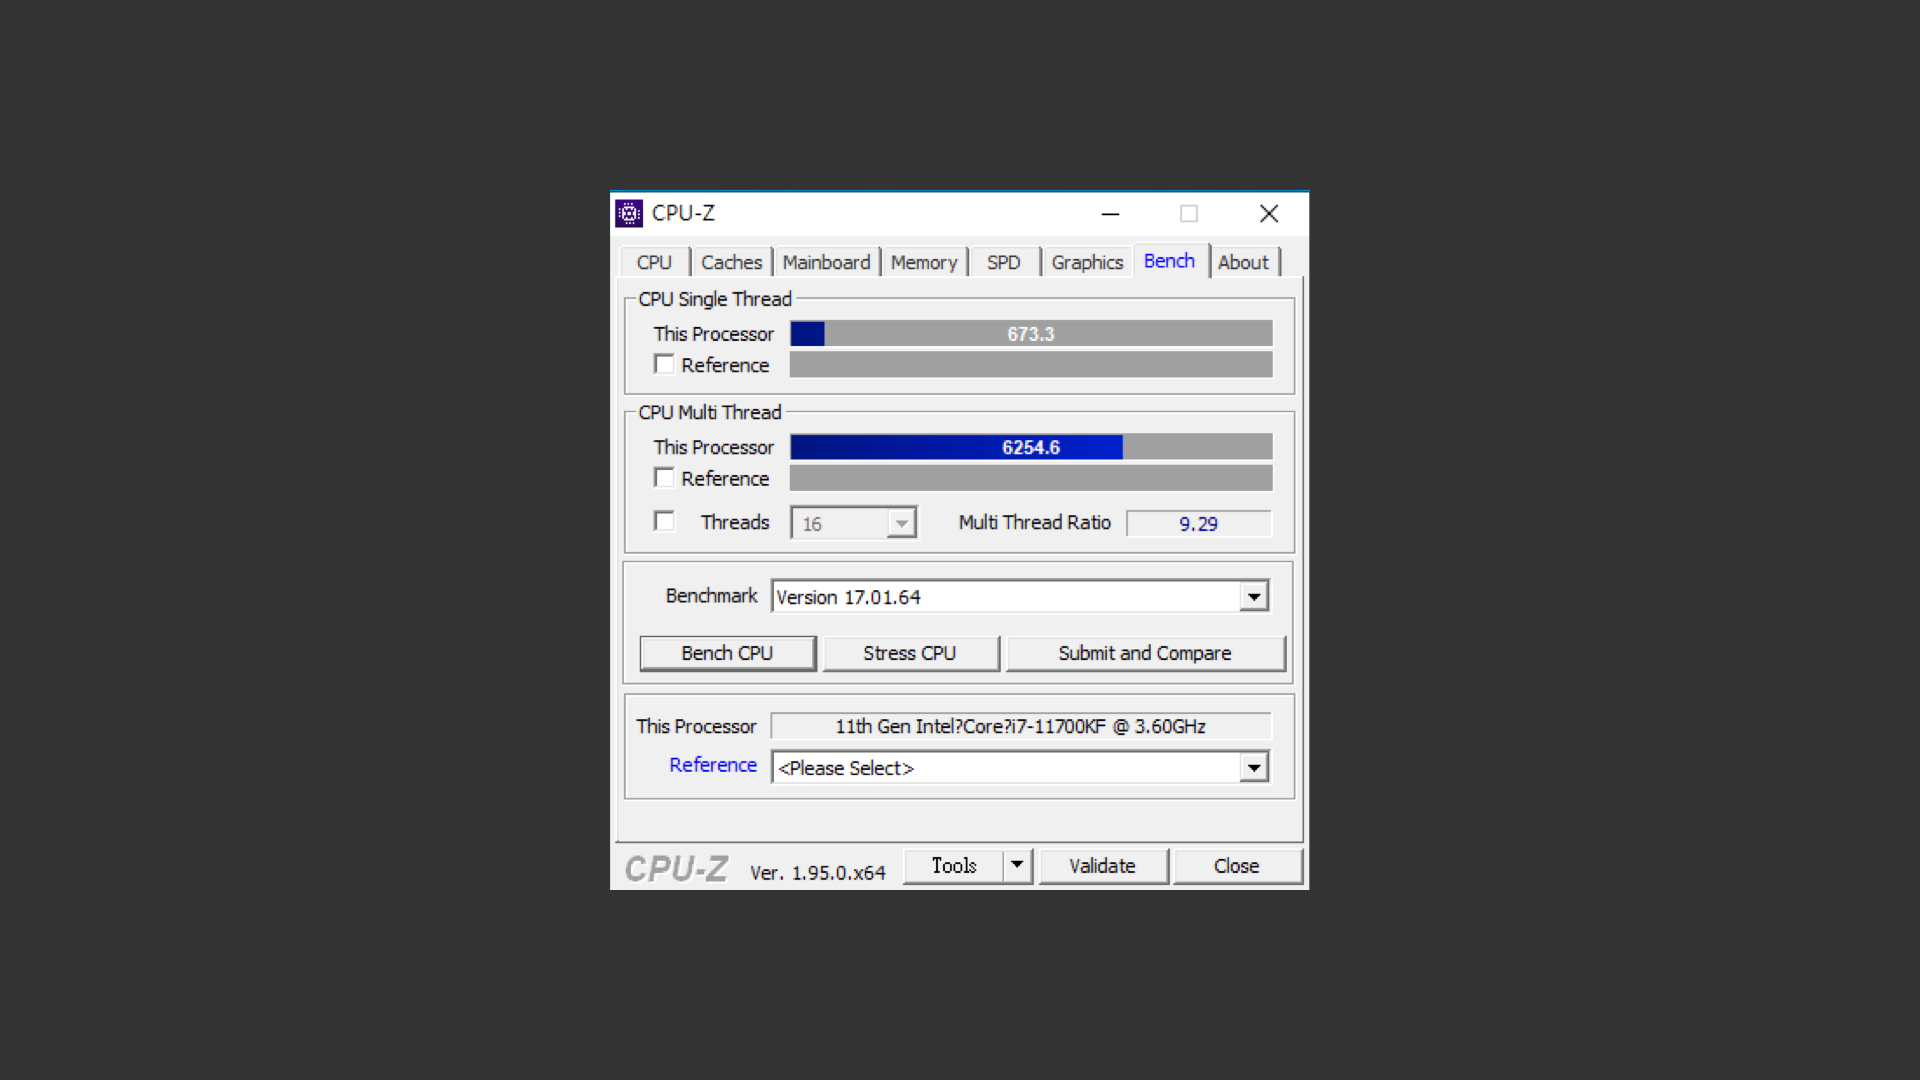Expand the Benchmark version dropdown
The width and height of the screenshot is (1920, 1080).
1253,597
